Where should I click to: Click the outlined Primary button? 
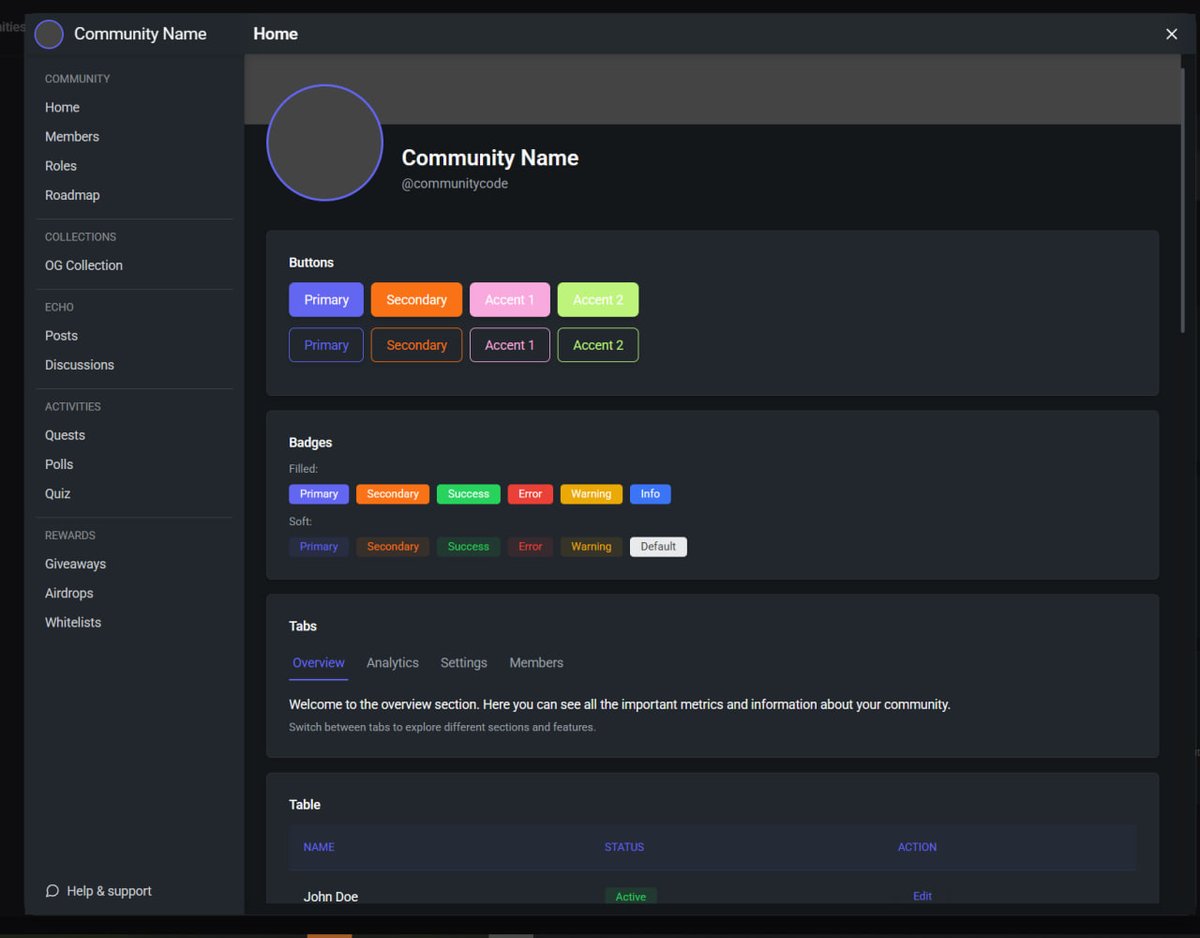[326, 345]
